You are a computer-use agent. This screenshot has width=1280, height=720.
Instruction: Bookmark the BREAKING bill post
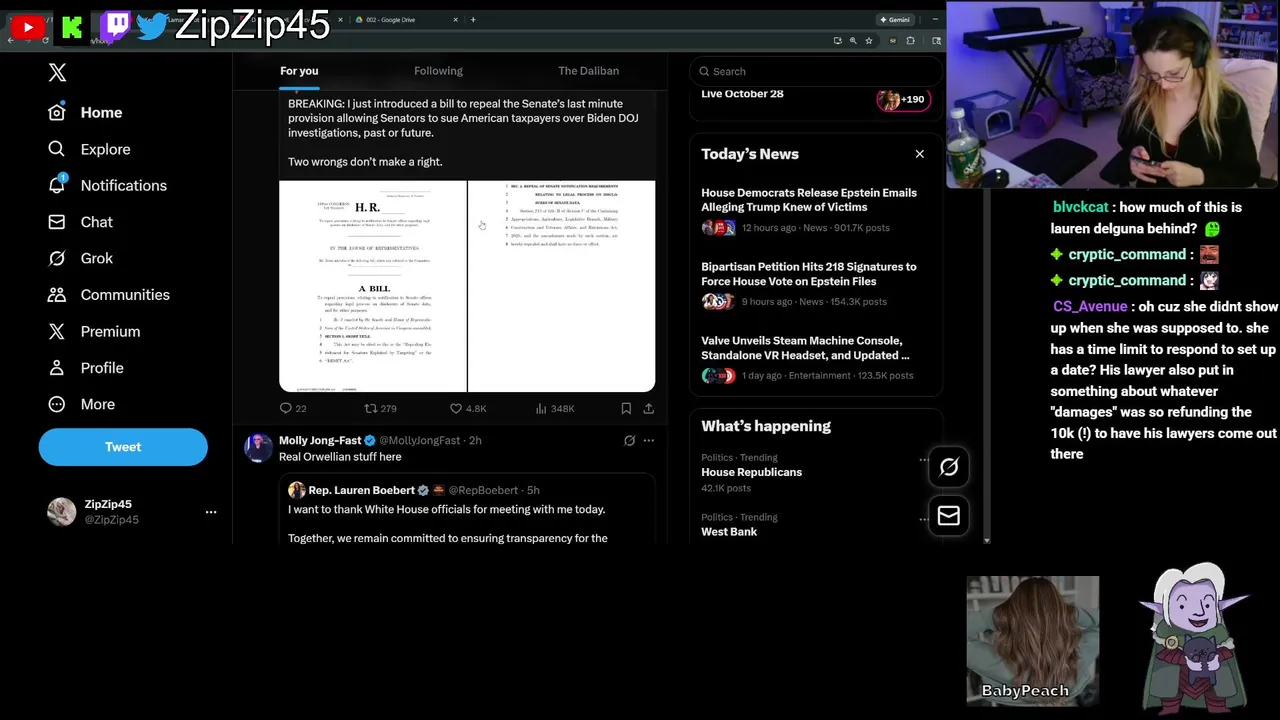pyautogui.click(x=626, y=408)
